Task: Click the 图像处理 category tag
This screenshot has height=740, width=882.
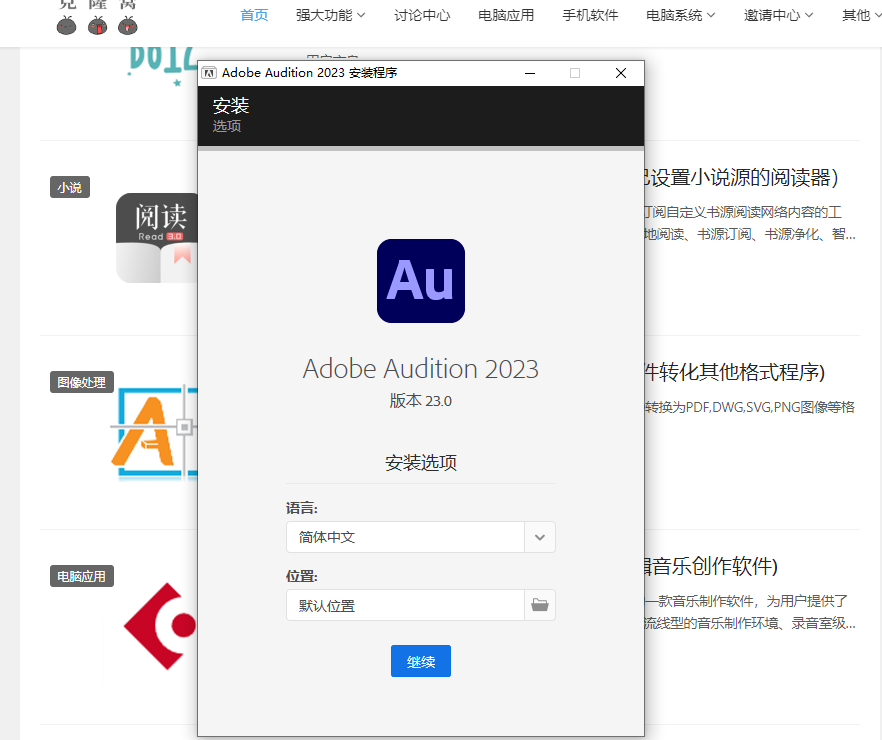Action: tap(82, 382)
